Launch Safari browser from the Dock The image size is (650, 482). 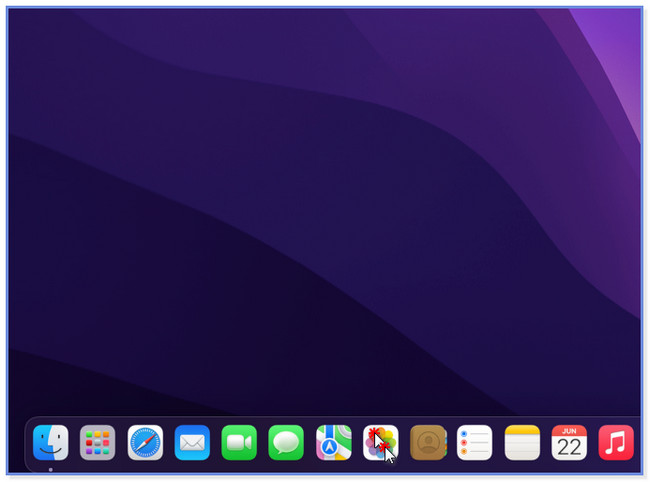[x=145, y=443]
